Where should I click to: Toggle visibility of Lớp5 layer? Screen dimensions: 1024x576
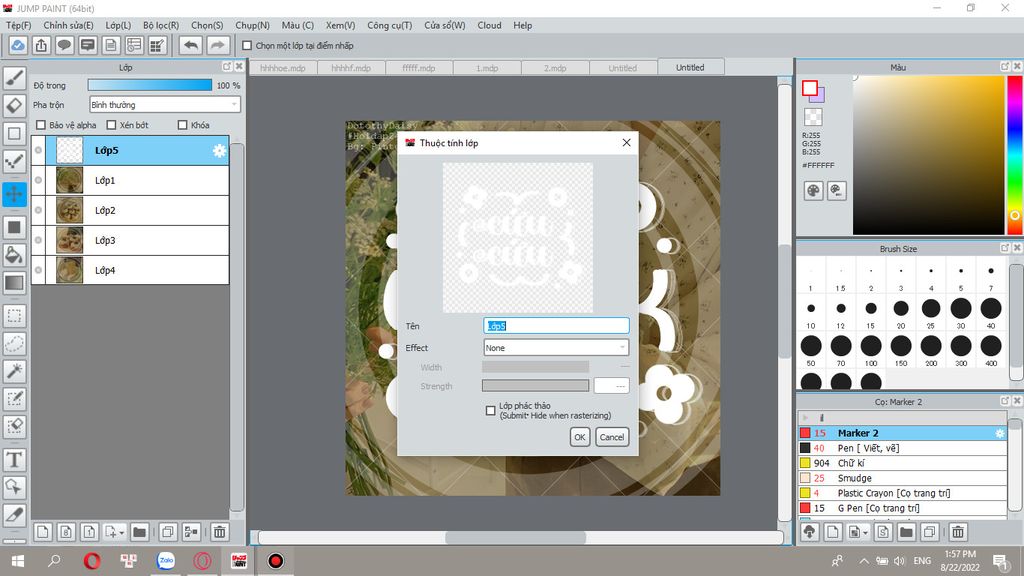(x=39, y=150)
